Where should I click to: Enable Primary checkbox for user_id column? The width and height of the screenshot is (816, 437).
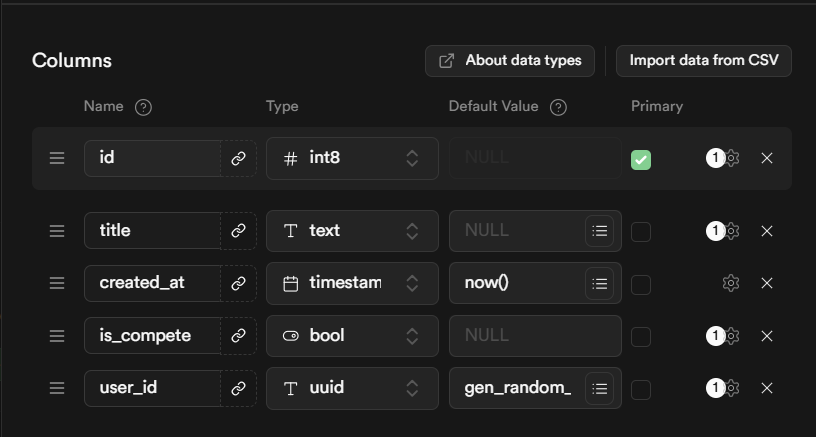[641, 388]
